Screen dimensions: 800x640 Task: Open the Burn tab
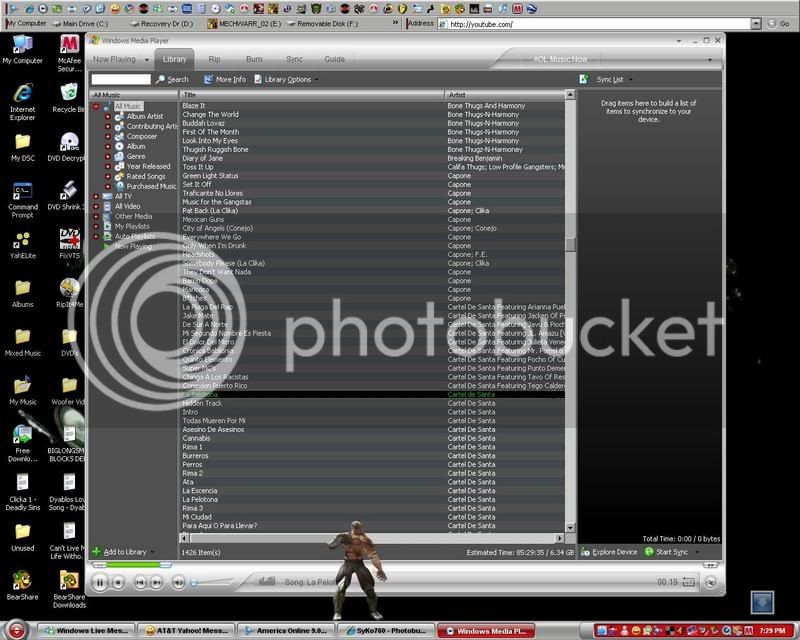point(254,59)
